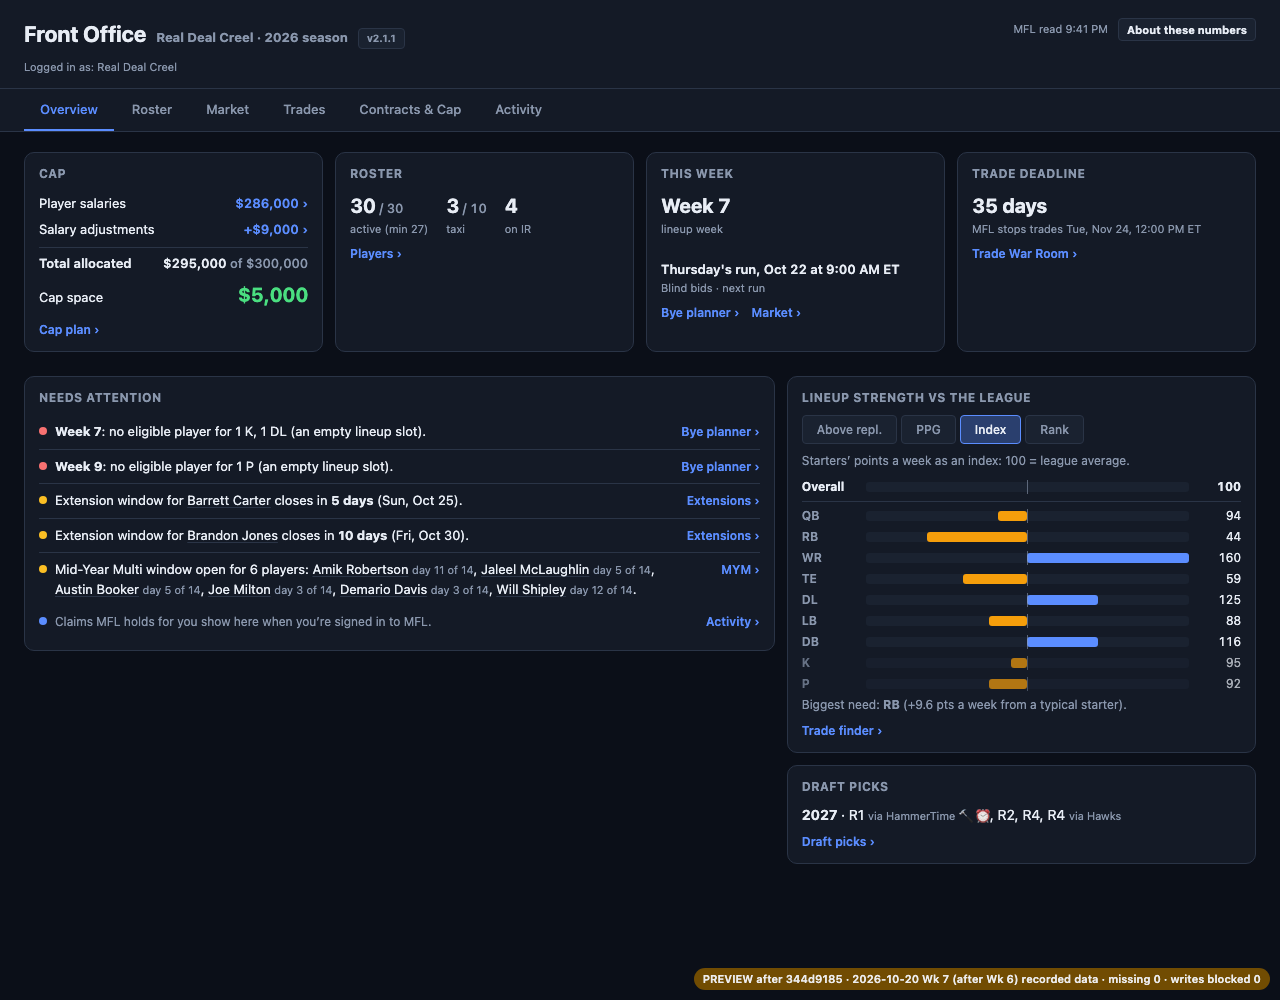This screenshot has width=1280, height=1000.
Task: Open the Players link in Roster card
Action: pyautogui.click(x=376, y=254)
